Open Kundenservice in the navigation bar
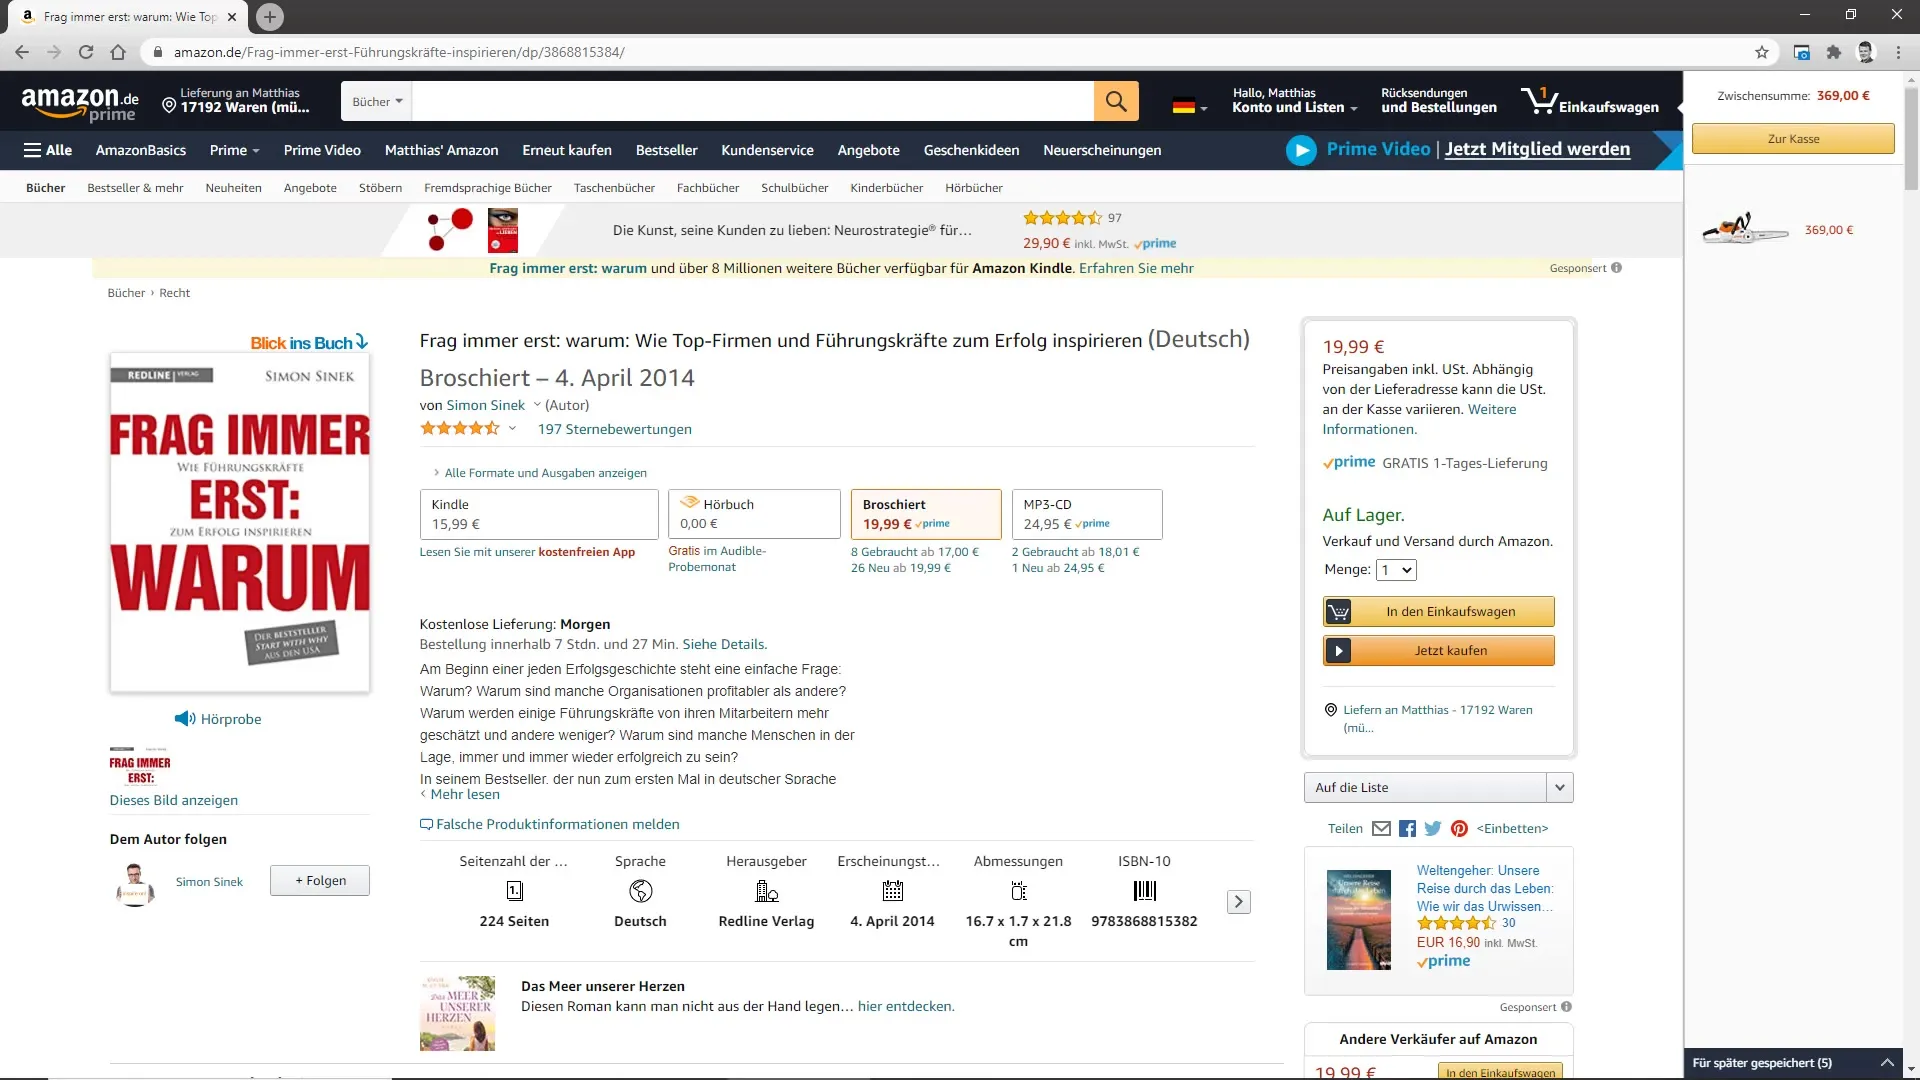Image resolution: width=1920 pixels, height=1080 pixels. [x=767, y=150]
